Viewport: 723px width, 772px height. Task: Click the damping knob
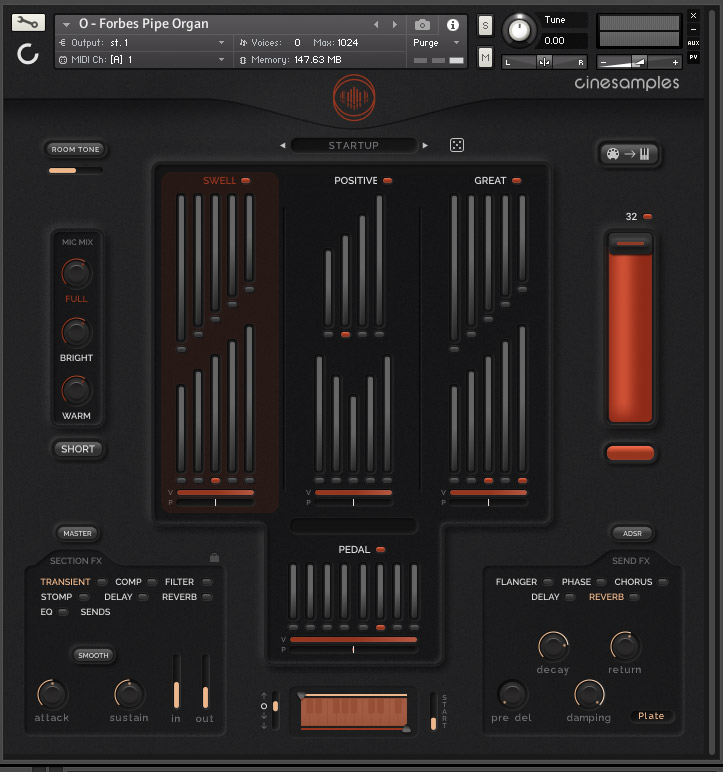pyautogui.click(x=589, y=694)
